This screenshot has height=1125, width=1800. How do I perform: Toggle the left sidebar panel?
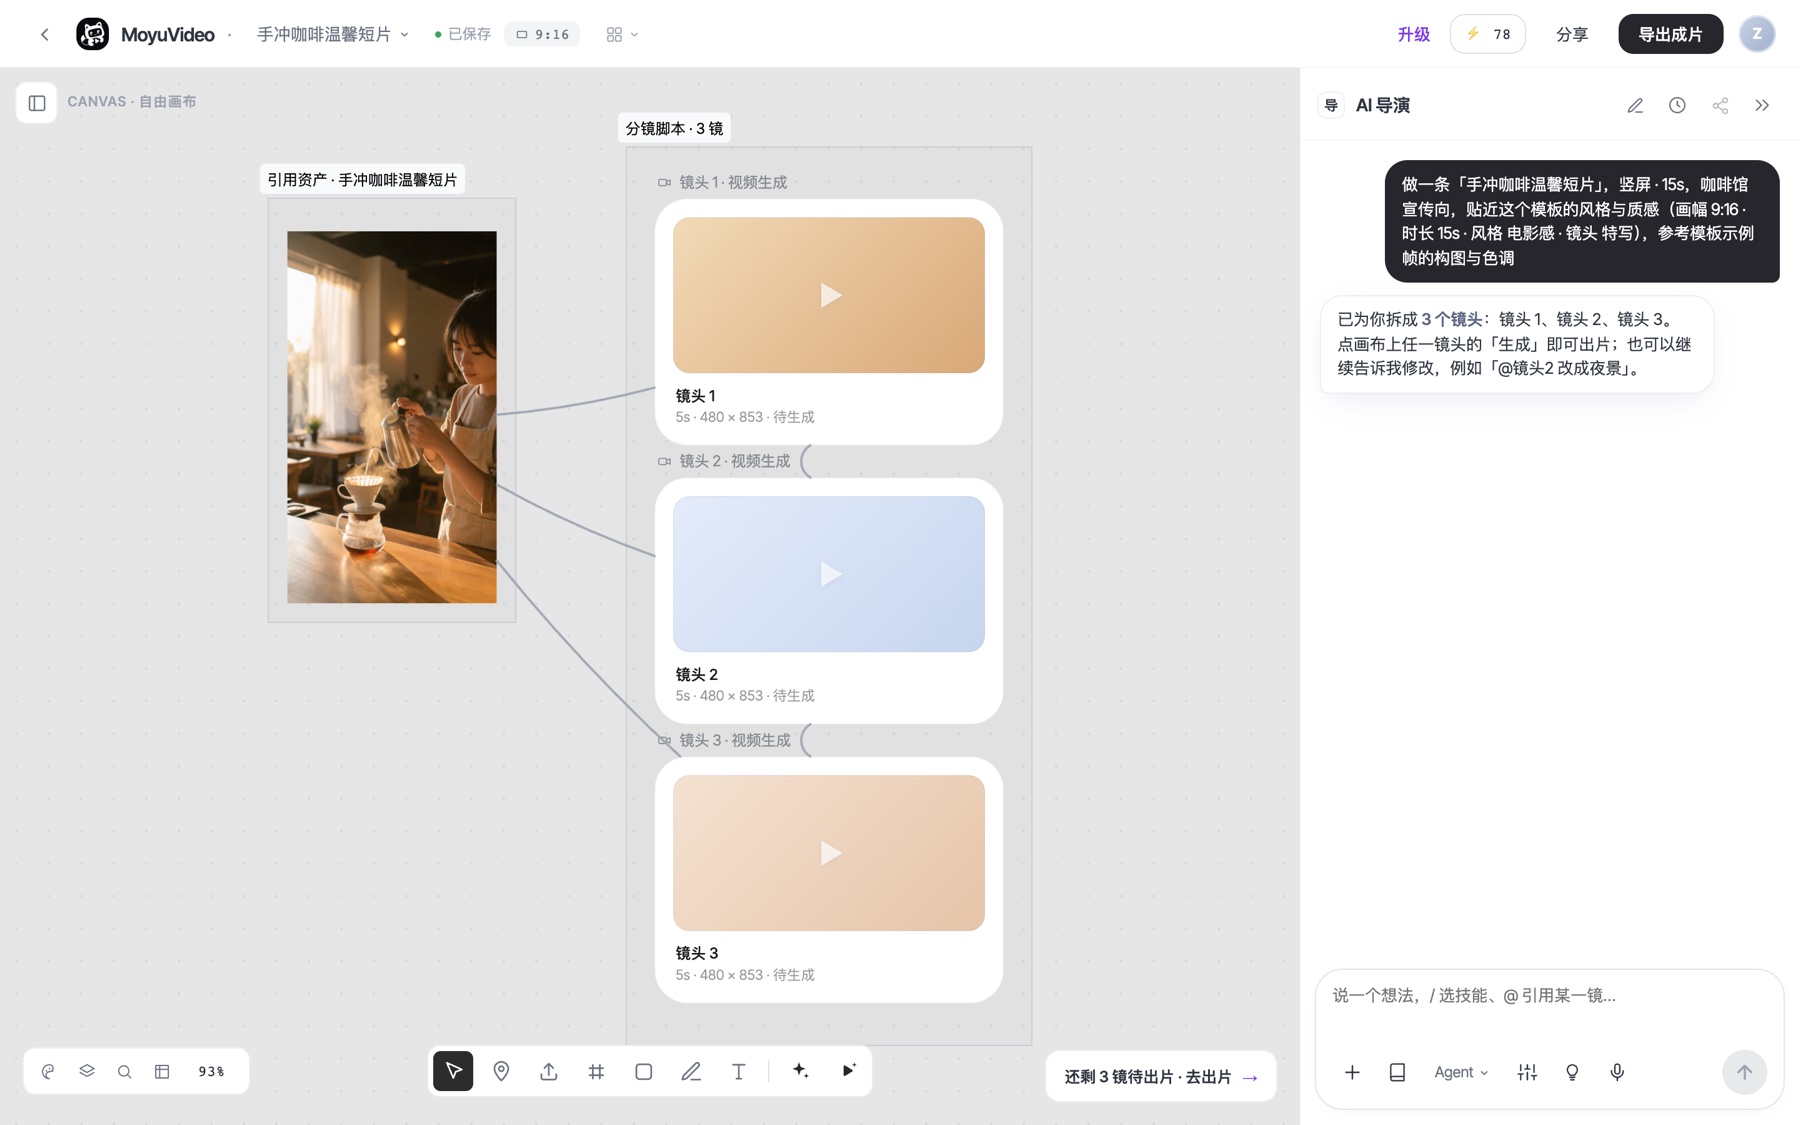[37, 102]
